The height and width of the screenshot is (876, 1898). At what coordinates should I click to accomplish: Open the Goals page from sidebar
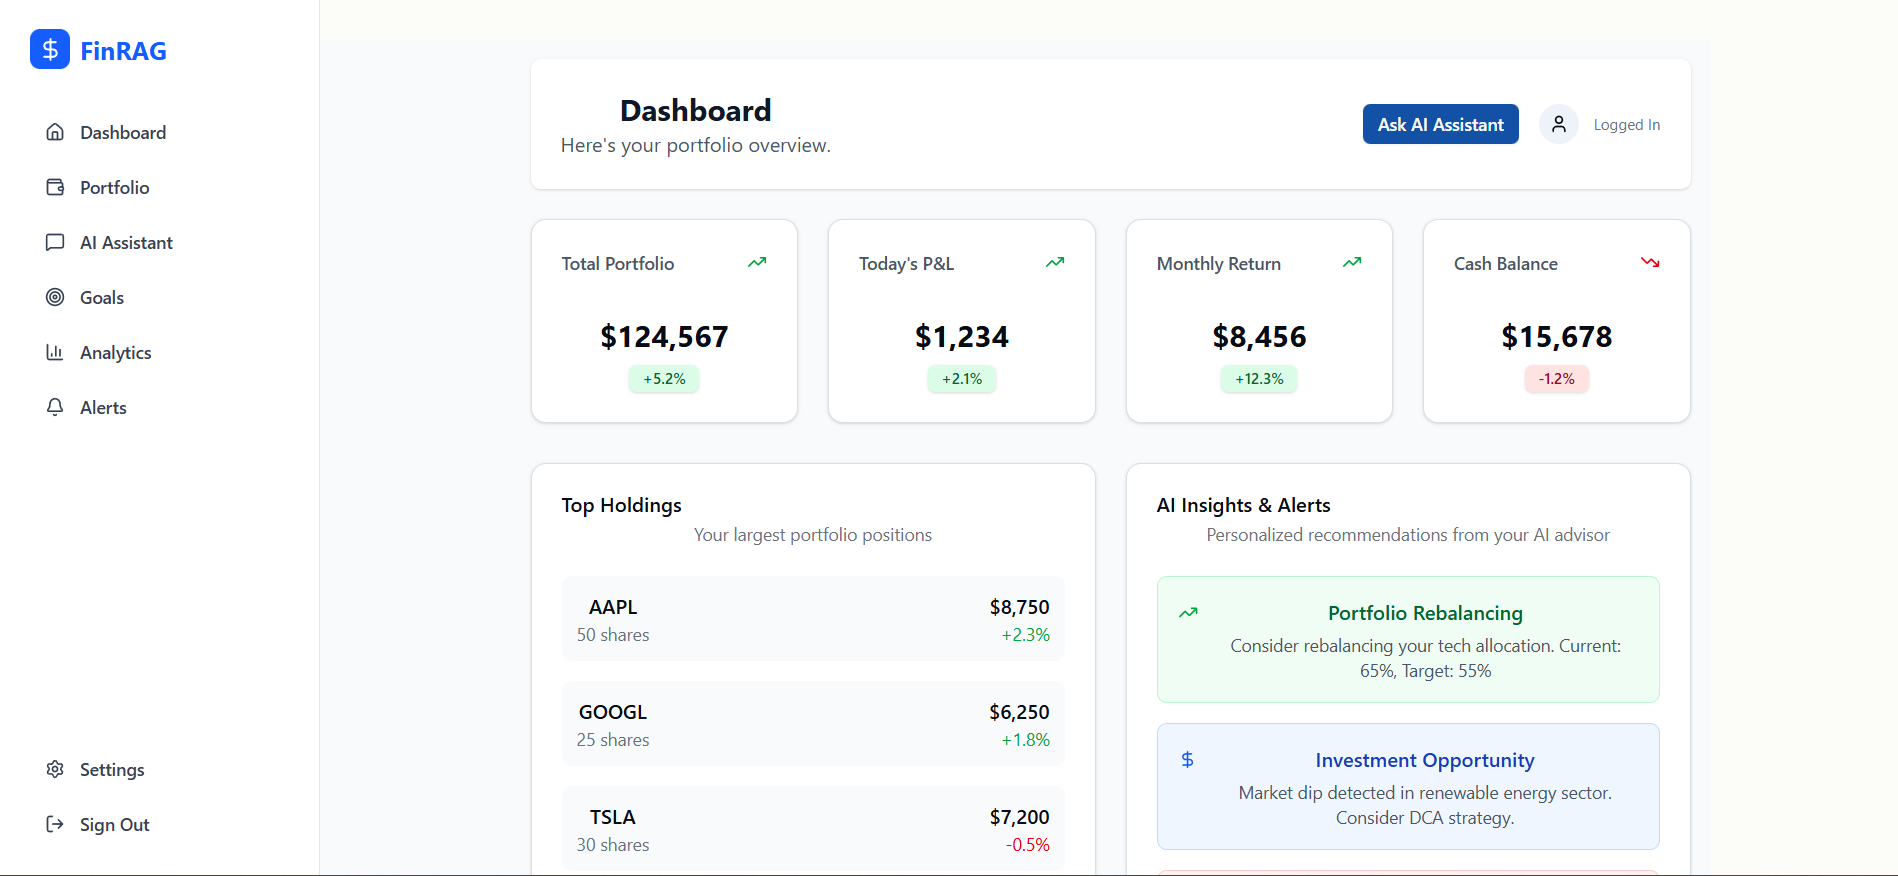click(101, 297)
